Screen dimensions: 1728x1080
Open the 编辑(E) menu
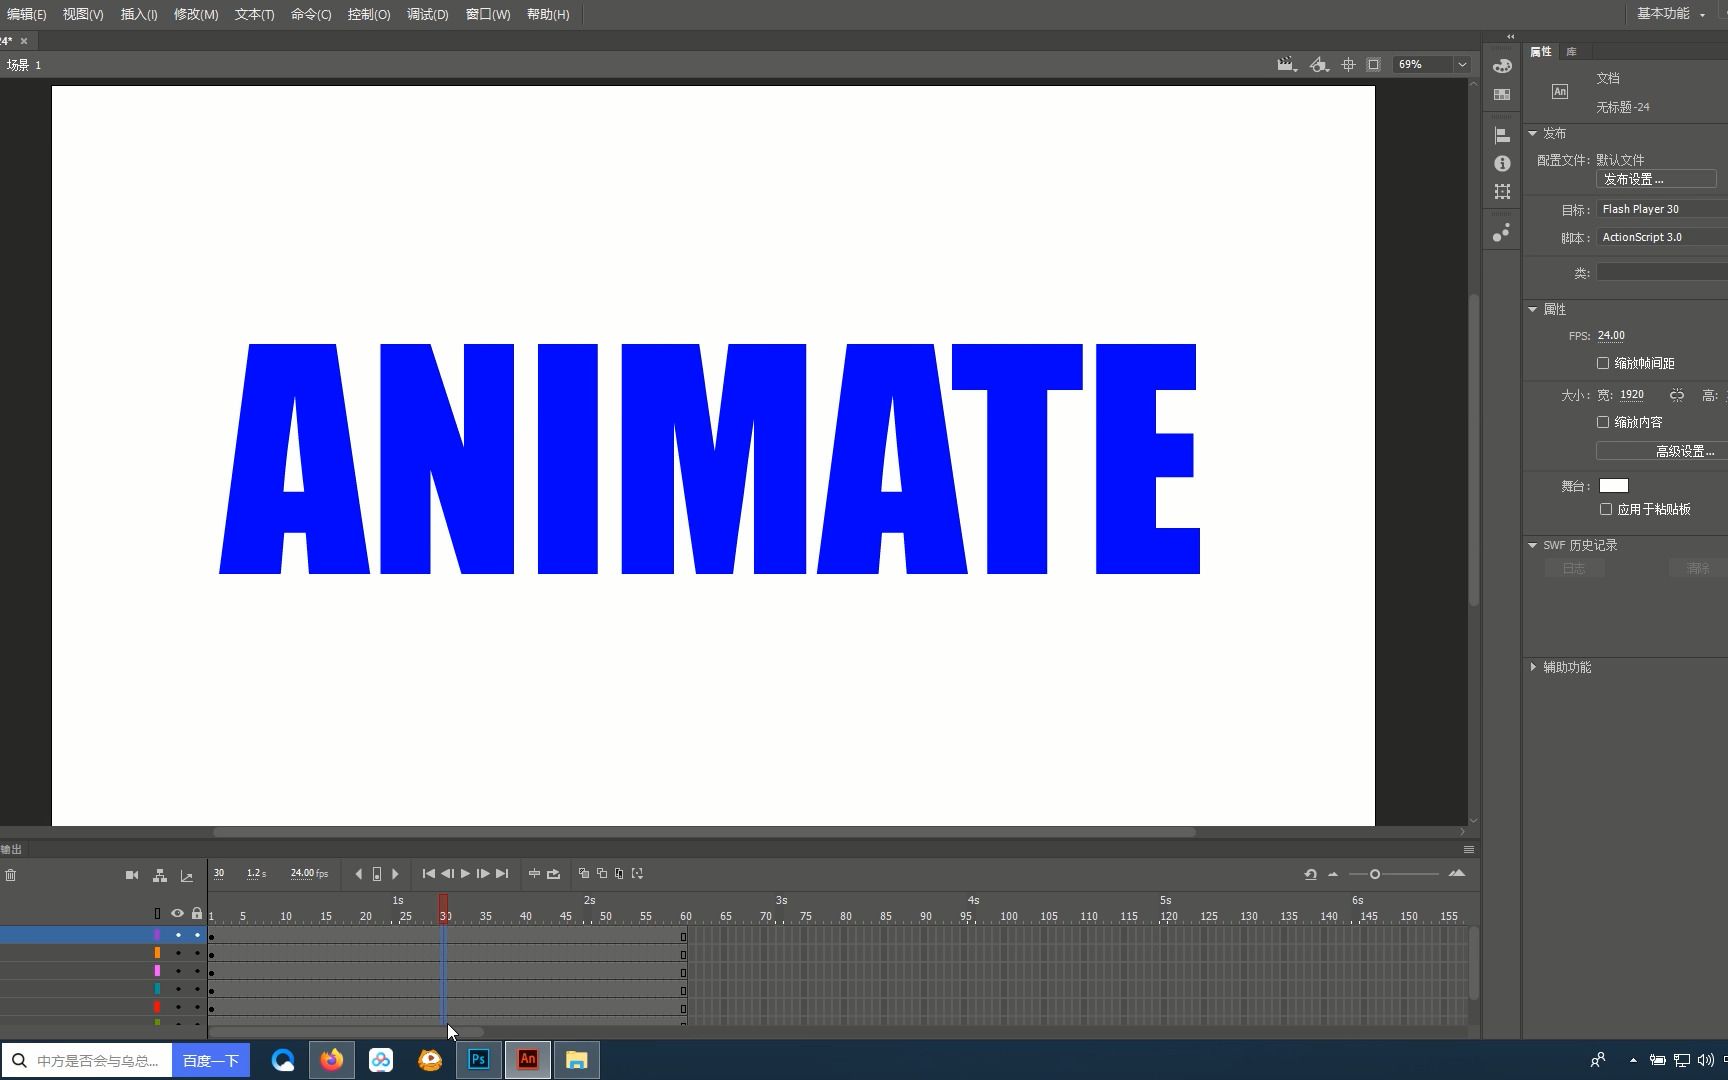pos(26,14)
